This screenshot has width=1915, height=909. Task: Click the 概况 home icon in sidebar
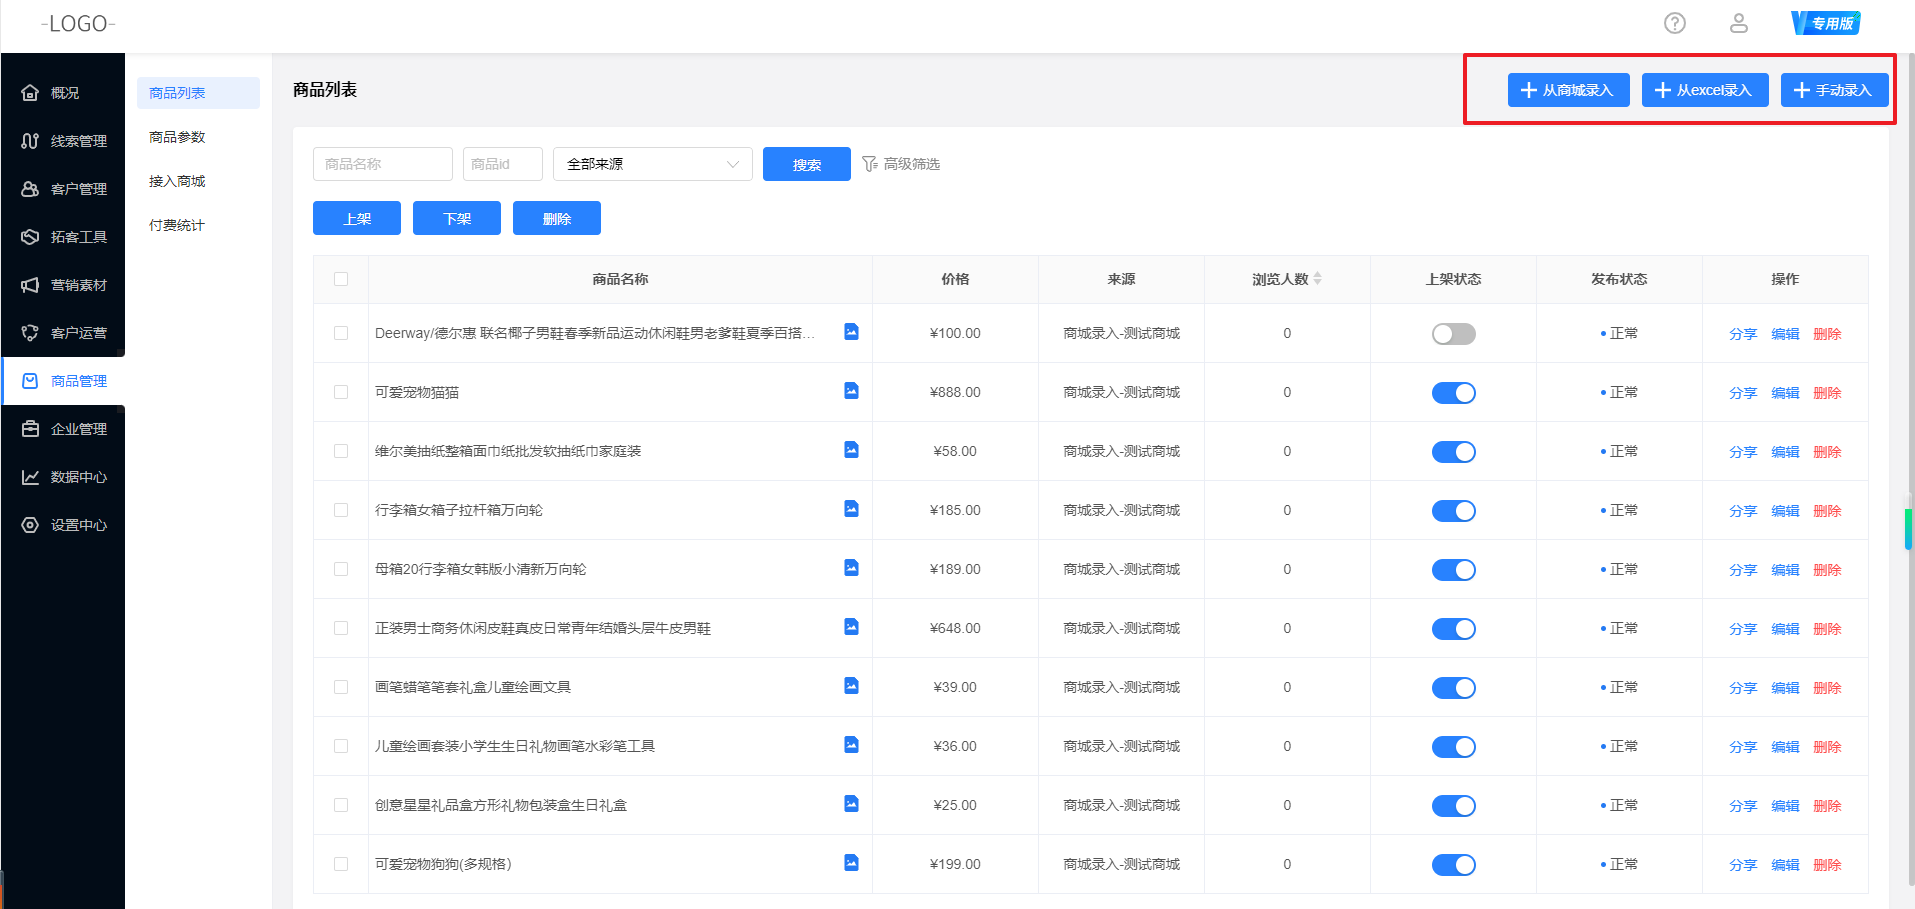coord(30,93)
